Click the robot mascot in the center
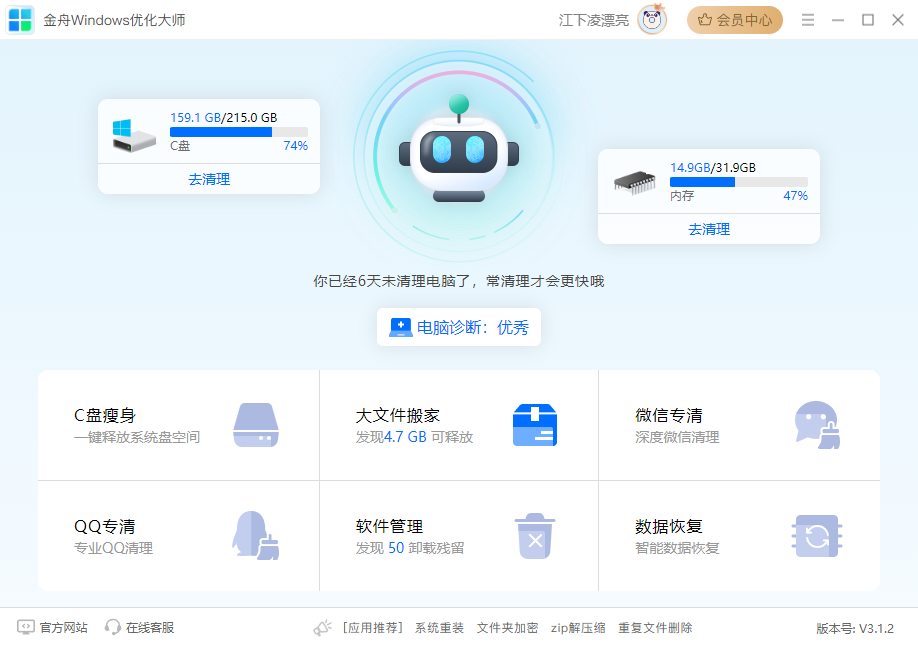The height and width of the screenshot is (647, 918). 459,149
